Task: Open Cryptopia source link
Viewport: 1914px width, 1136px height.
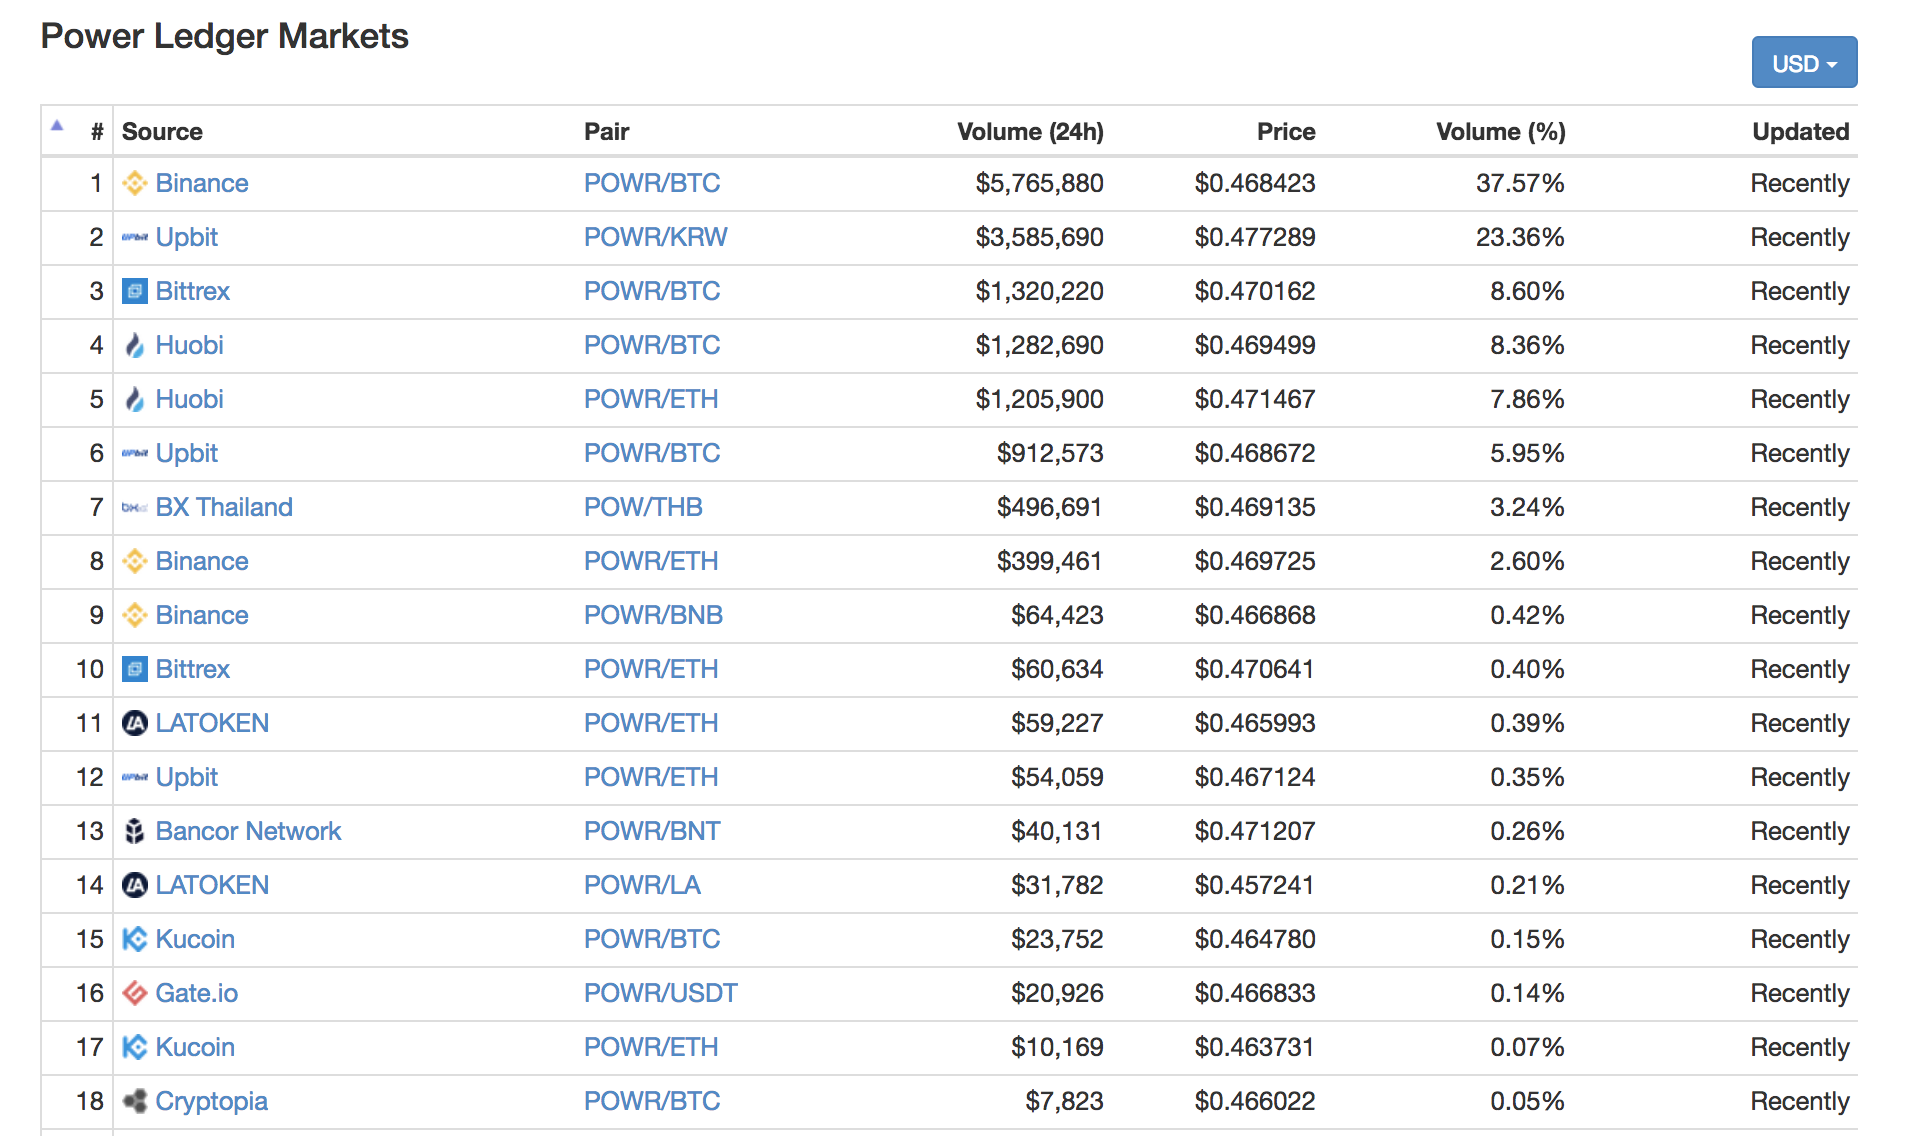Action: coord(212,1101)
